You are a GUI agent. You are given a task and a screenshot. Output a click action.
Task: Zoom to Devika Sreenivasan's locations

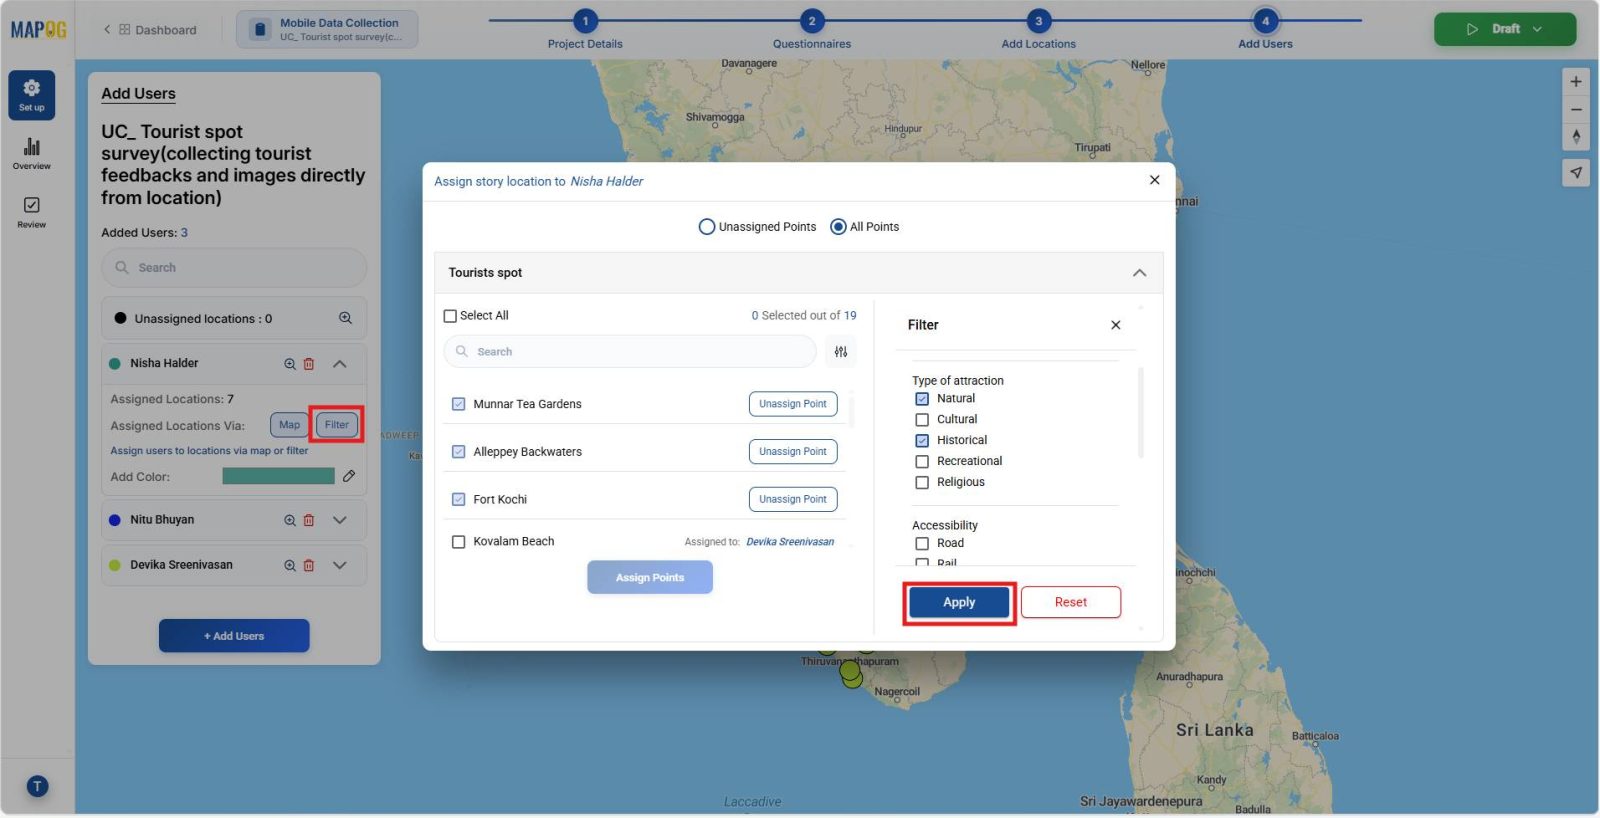[290, 565]
